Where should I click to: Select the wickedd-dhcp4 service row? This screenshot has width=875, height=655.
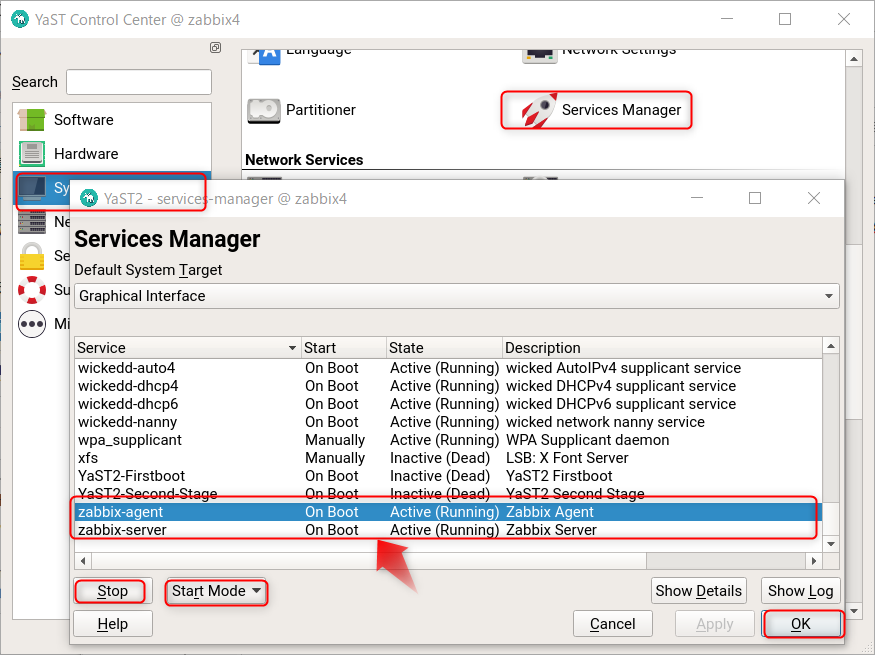[x=449, y=386]
